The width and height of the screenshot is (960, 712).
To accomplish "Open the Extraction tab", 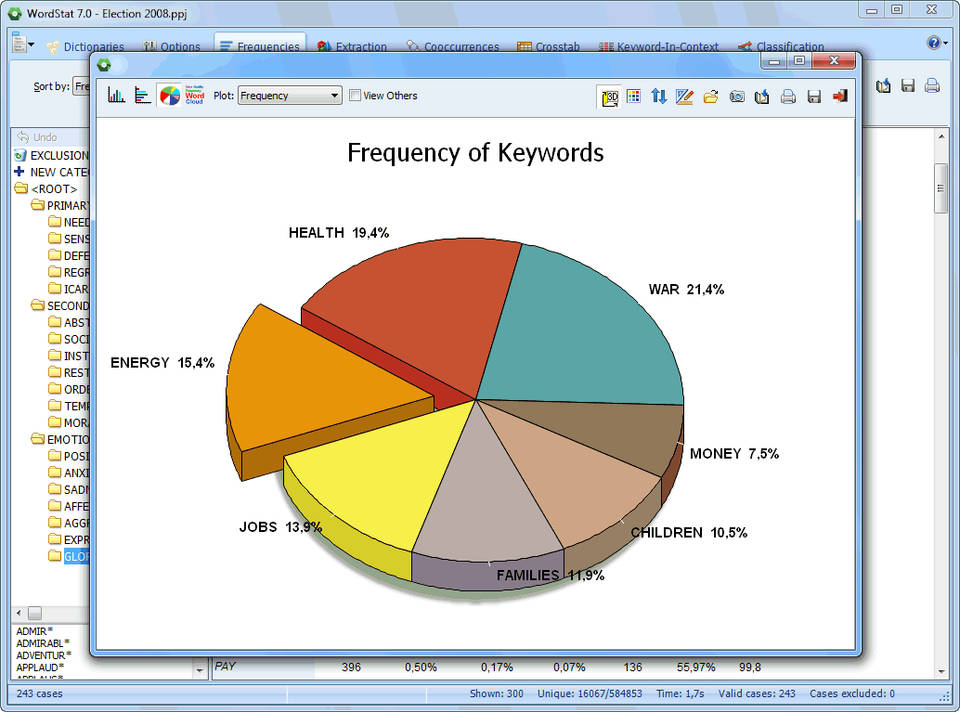I will 353,47.
